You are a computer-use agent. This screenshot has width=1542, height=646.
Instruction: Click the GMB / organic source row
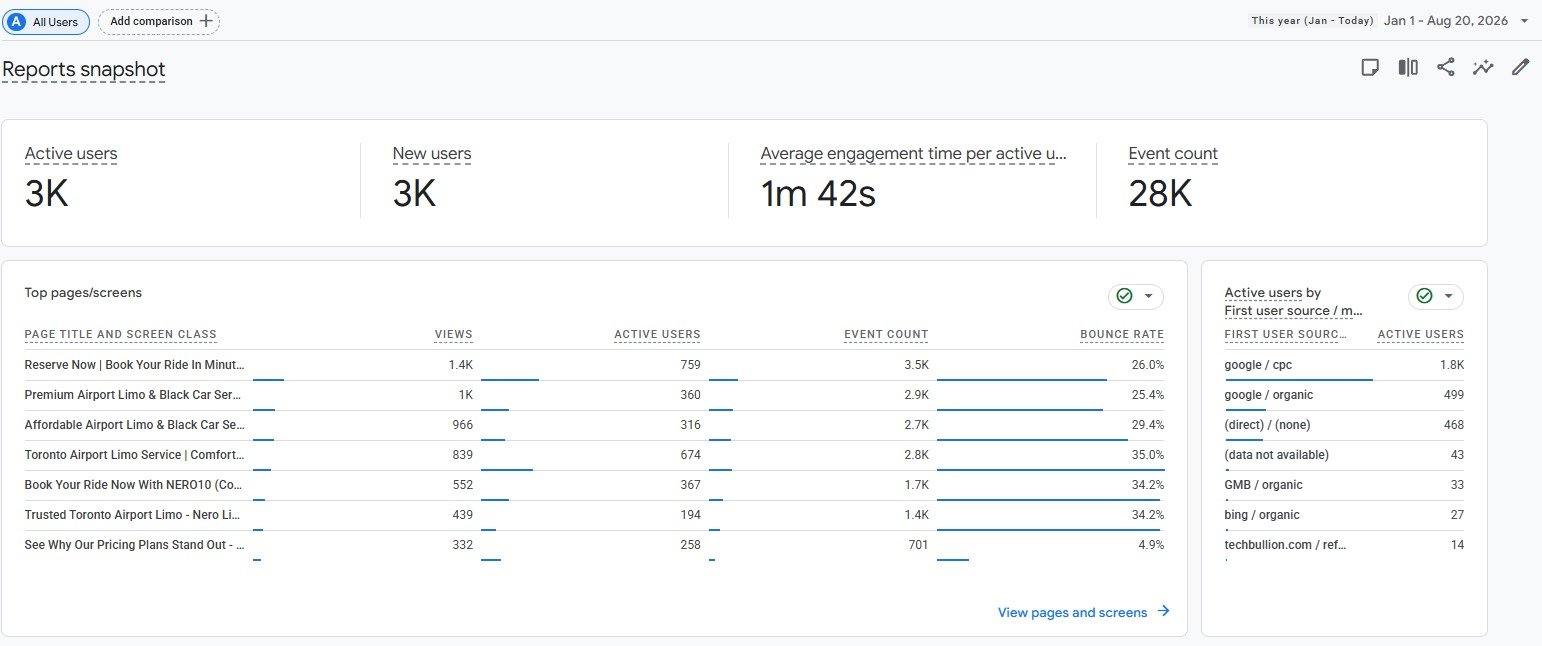tap(1344, 485)
